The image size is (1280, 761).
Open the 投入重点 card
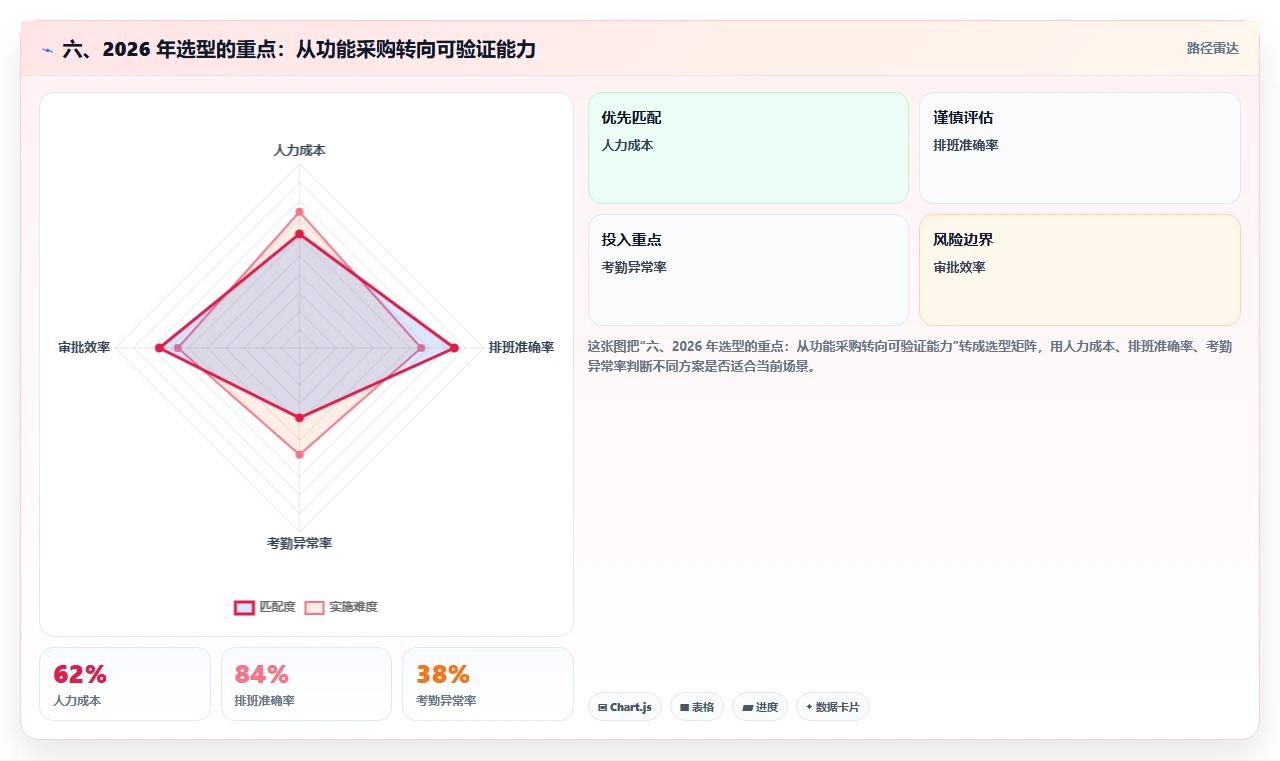click(748, 270)
